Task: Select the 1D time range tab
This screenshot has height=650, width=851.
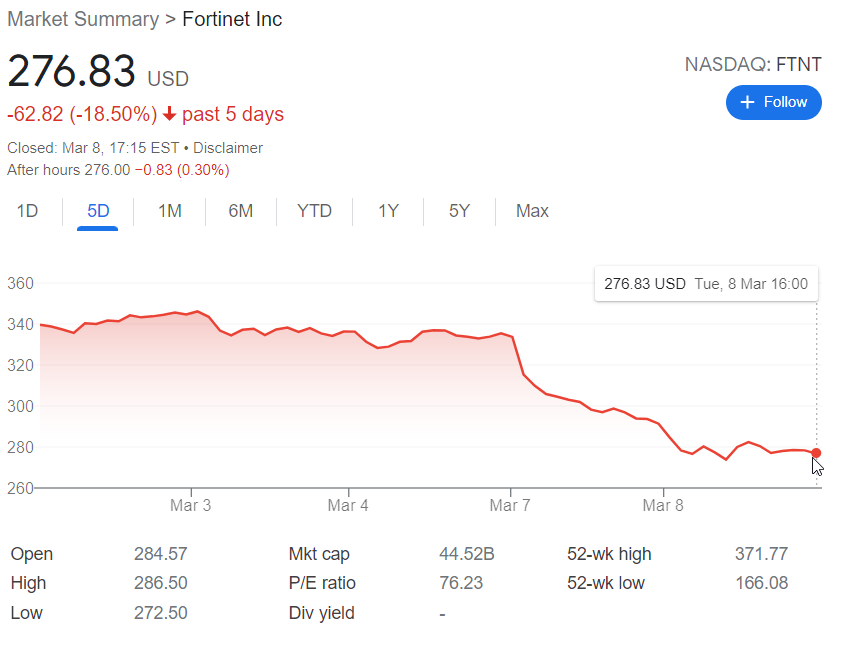Action: (28, 211)
